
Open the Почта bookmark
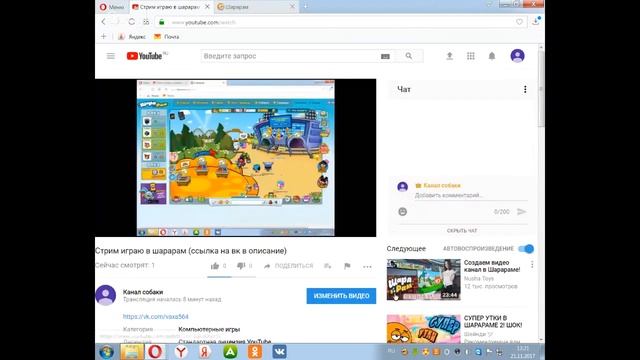coord(167,37)
